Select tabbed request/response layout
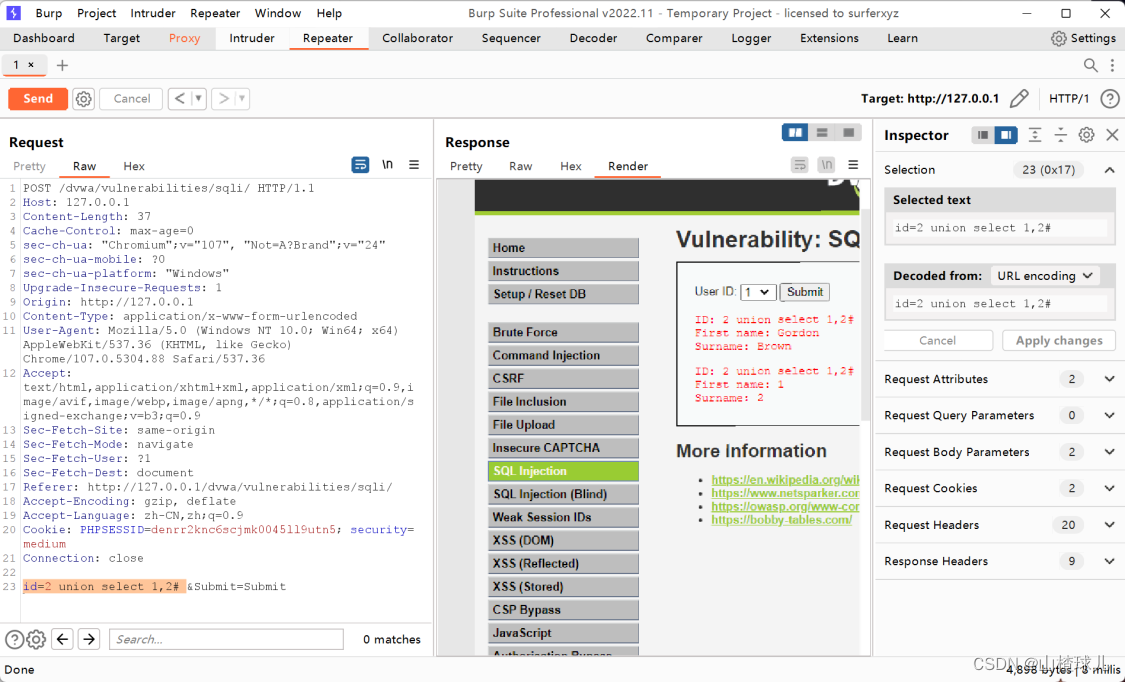This screenshot has height=682, width=1125. [849, 133]
